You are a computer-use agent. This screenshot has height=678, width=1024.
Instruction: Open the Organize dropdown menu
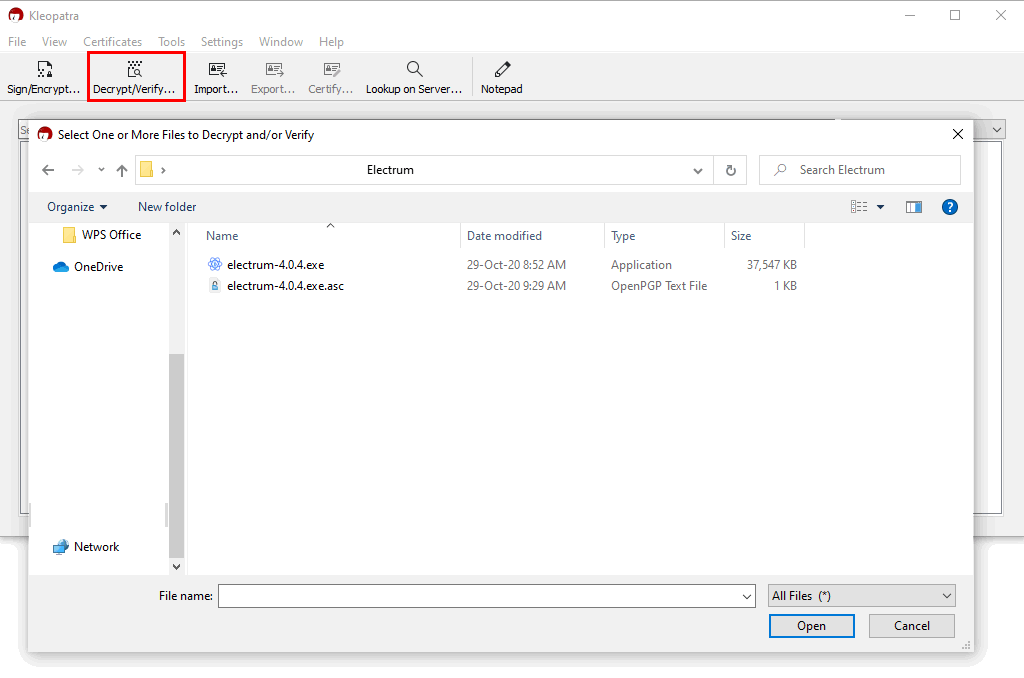point(77,207)
